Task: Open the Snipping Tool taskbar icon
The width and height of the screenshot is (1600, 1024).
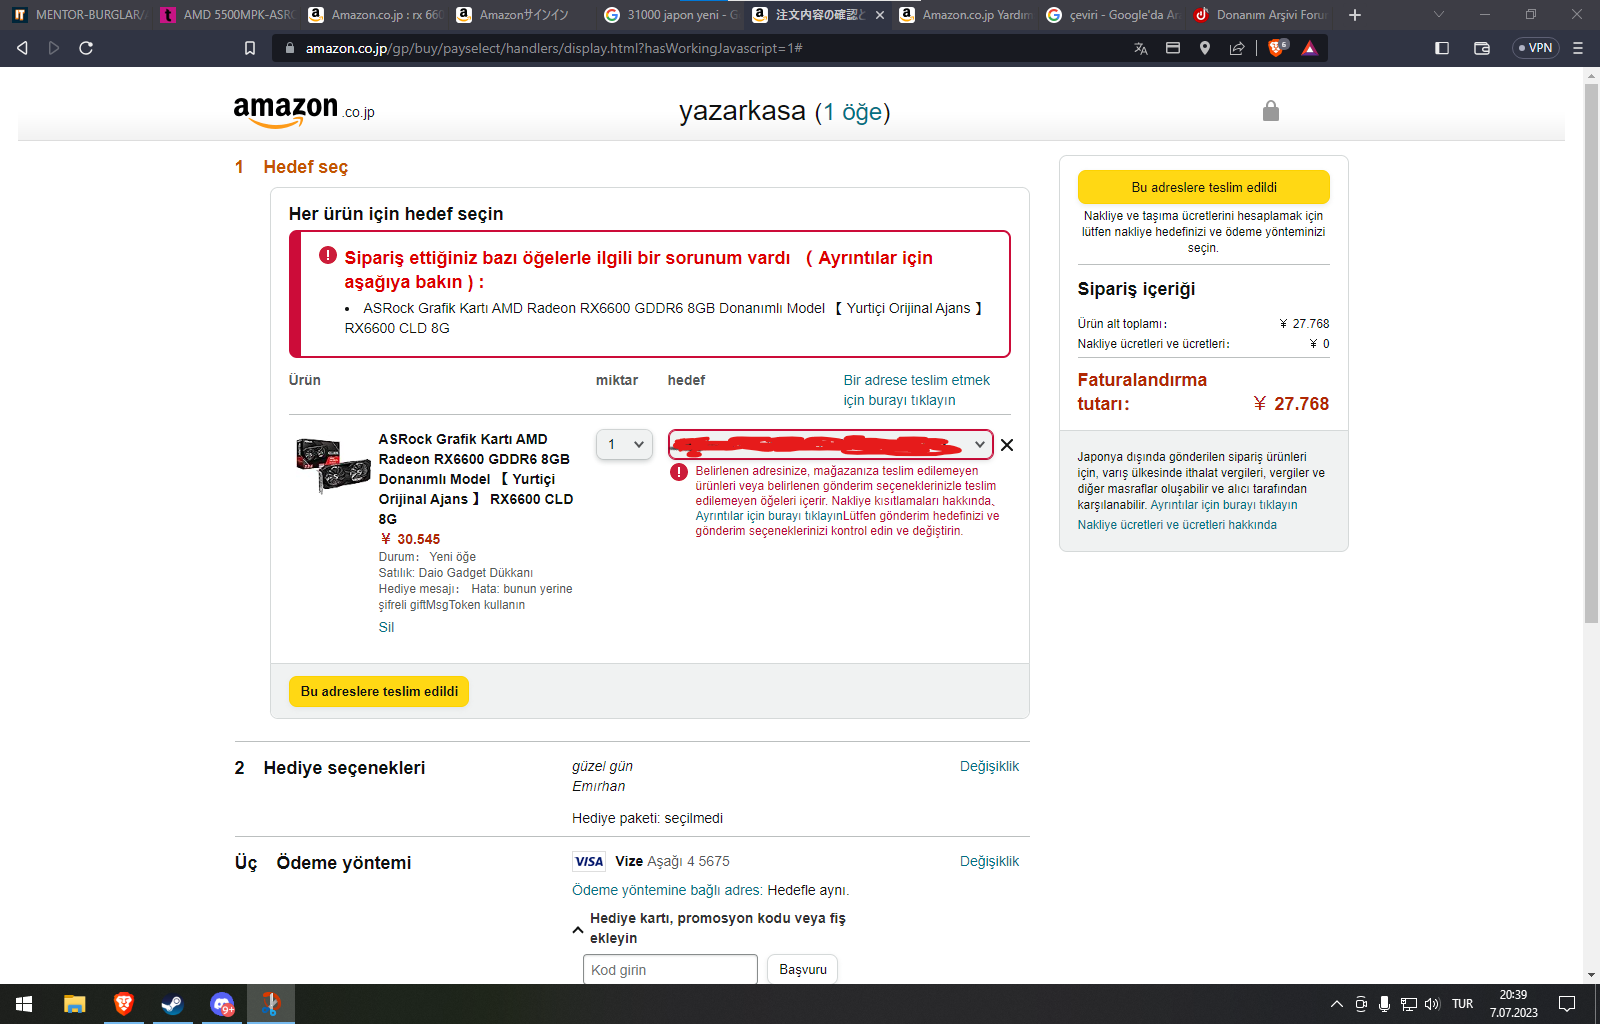Action: [x=271, y=1004]
